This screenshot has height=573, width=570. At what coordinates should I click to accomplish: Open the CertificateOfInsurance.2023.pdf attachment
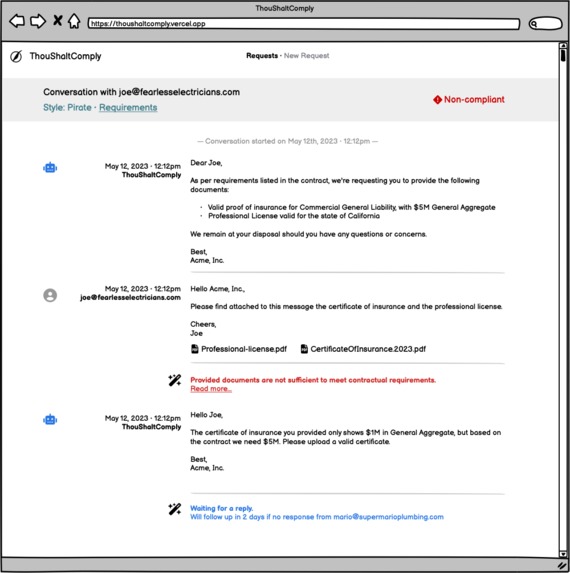(x=368, y=349)
